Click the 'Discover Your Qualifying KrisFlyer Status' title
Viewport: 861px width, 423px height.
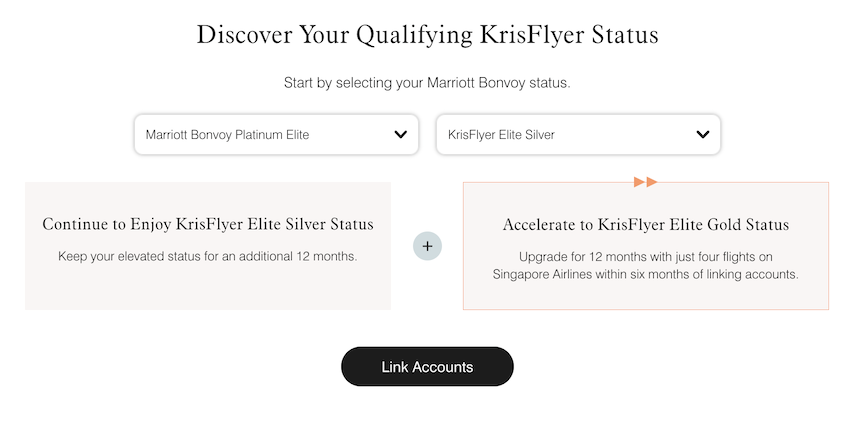[x=428, y=35]
